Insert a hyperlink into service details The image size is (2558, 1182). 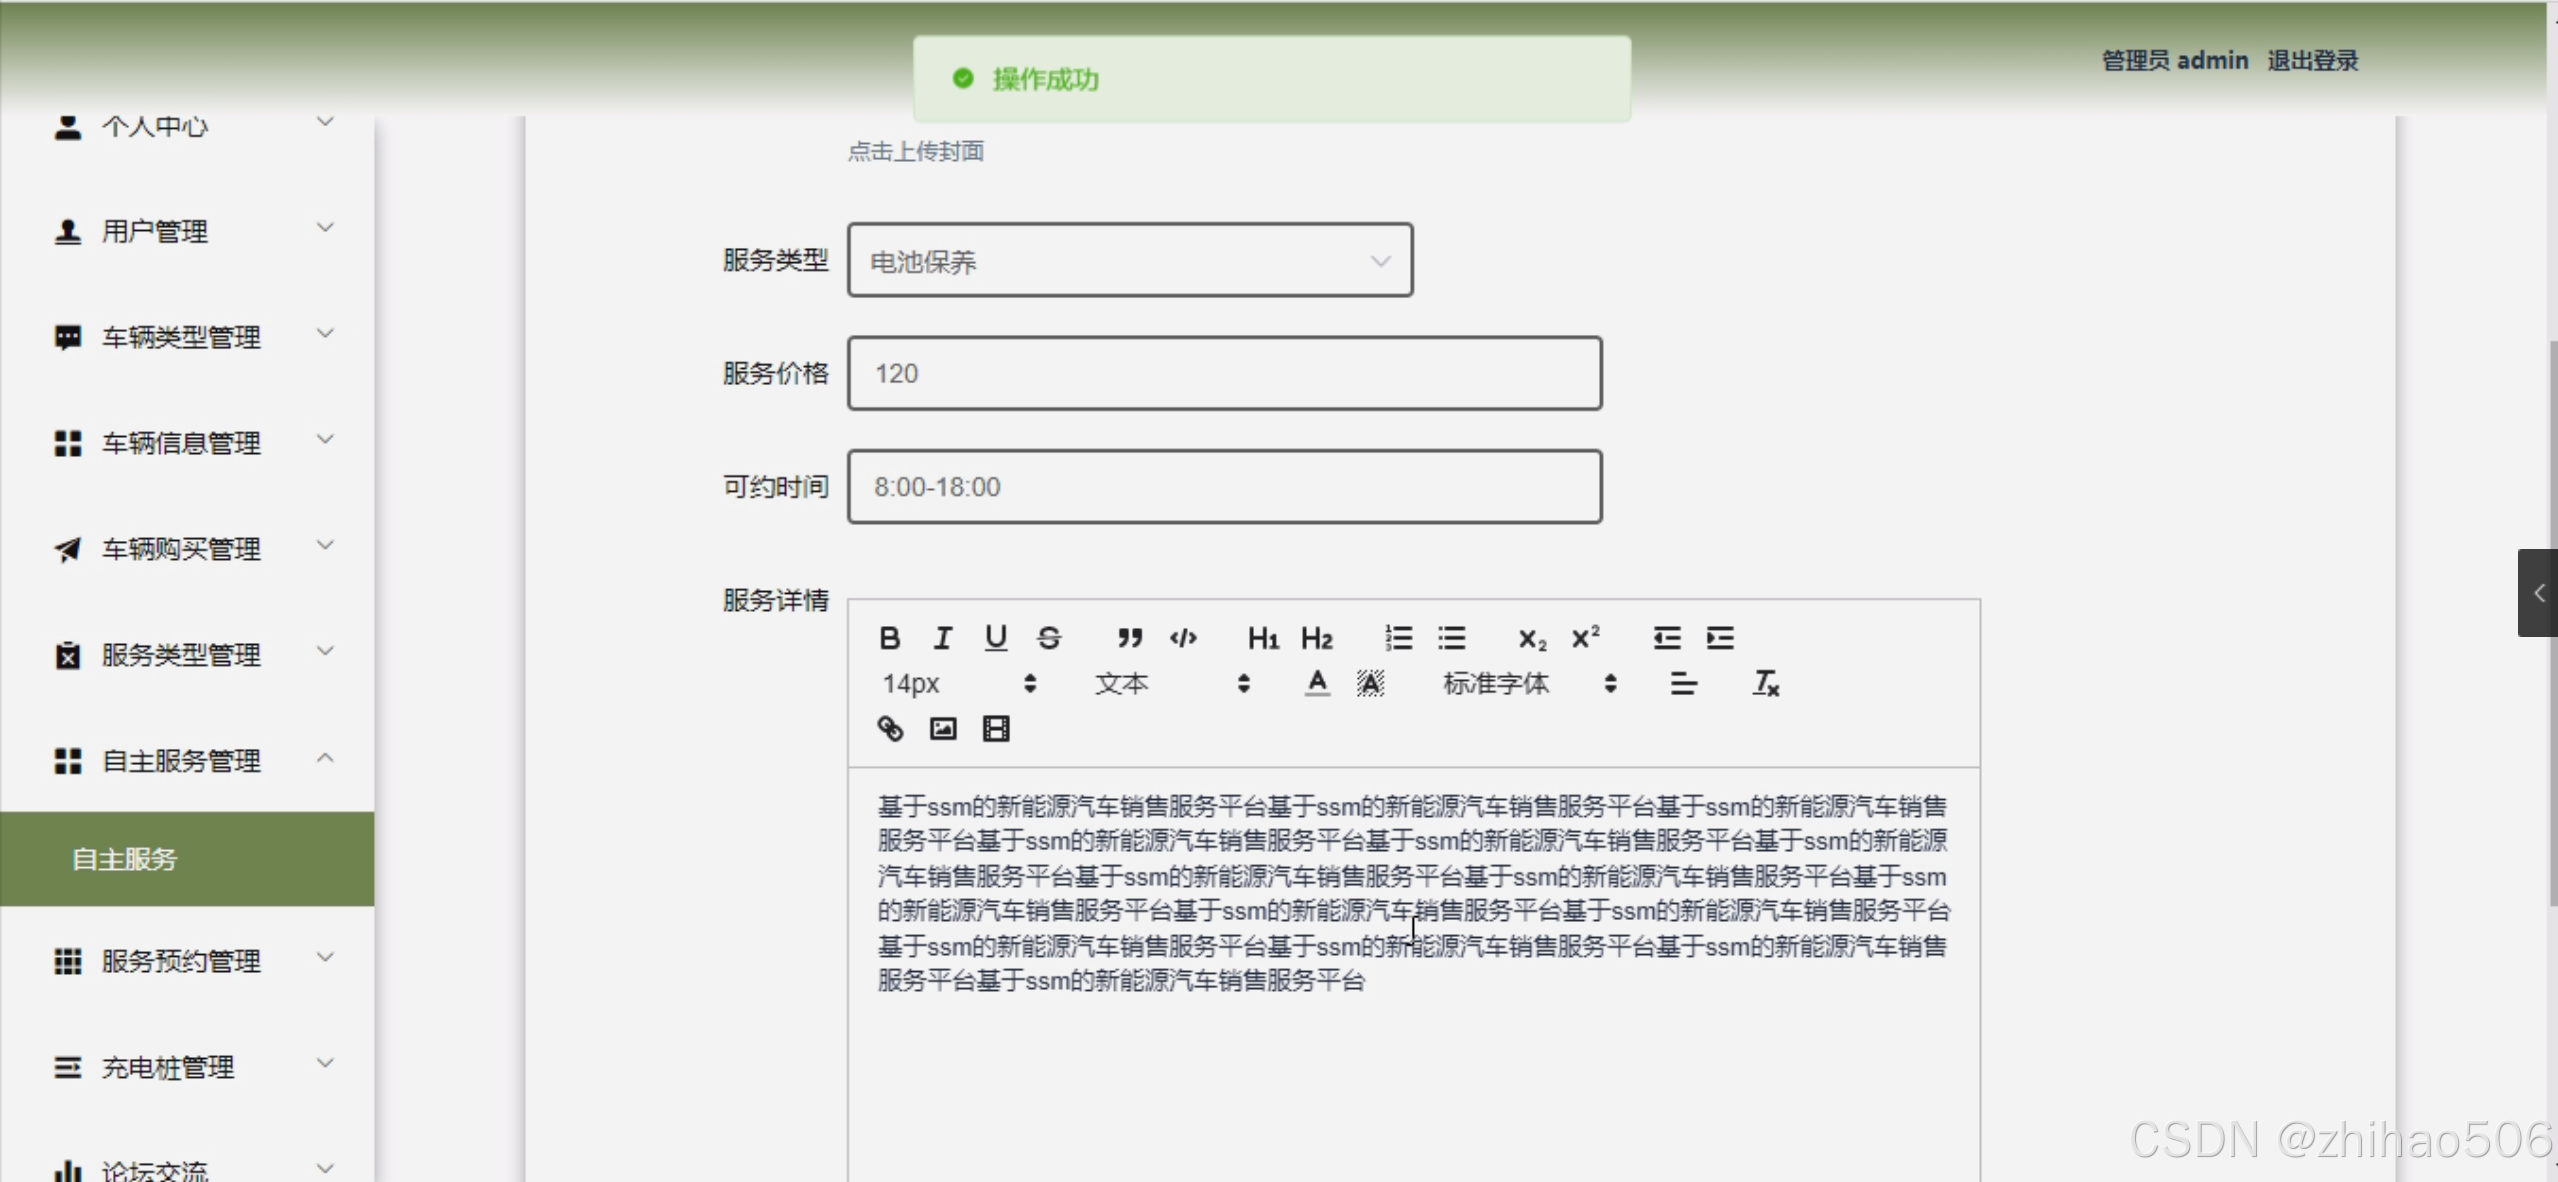[x=889, y=729]
